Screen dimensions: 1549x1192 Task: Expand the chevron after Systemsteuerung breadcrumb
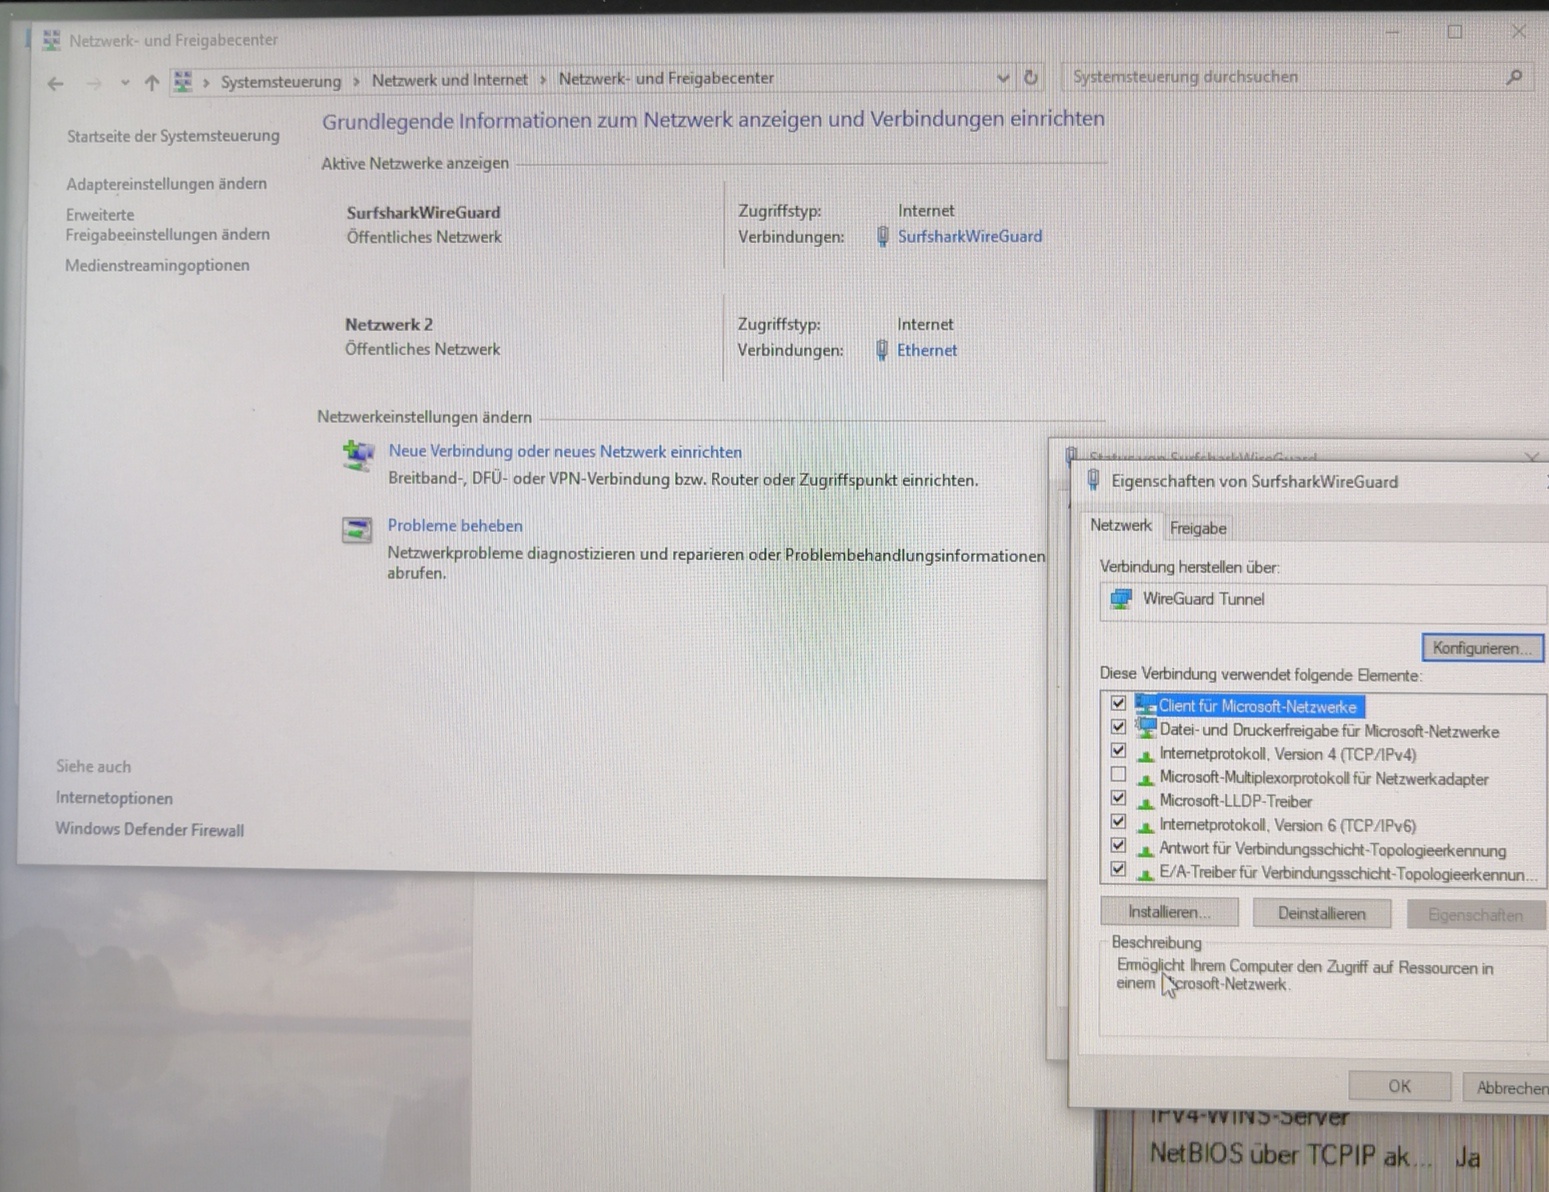tap(356, 81)
